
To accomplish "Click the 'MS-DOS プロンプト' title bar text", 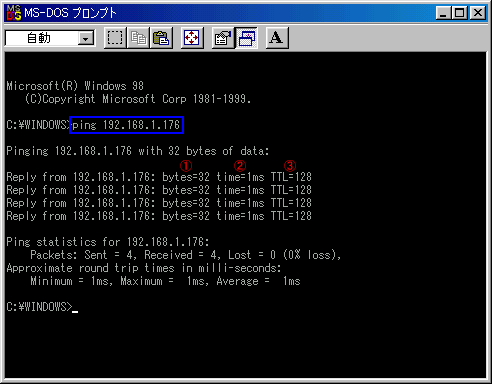I will [70, 13].
